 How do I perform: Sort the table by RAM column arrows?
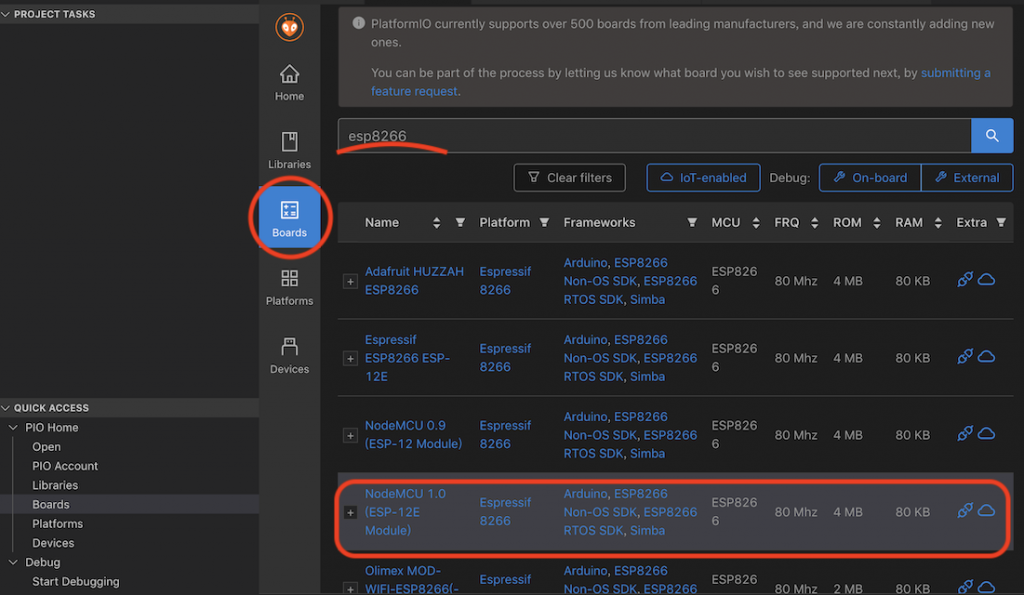[x=938, y=223]
